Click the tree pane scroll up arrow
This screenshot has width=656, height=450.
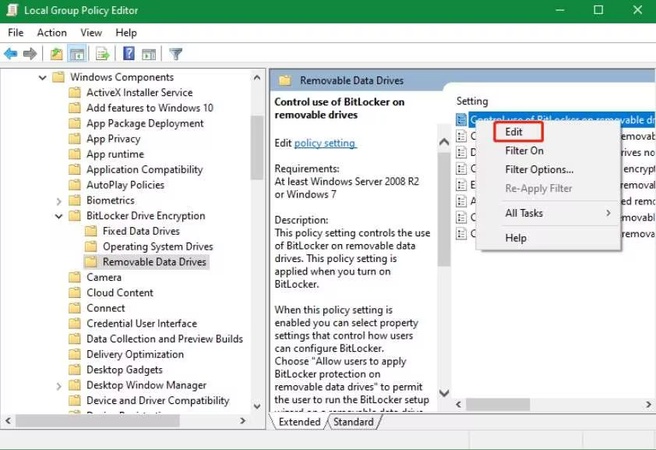[x=257, y=77]
